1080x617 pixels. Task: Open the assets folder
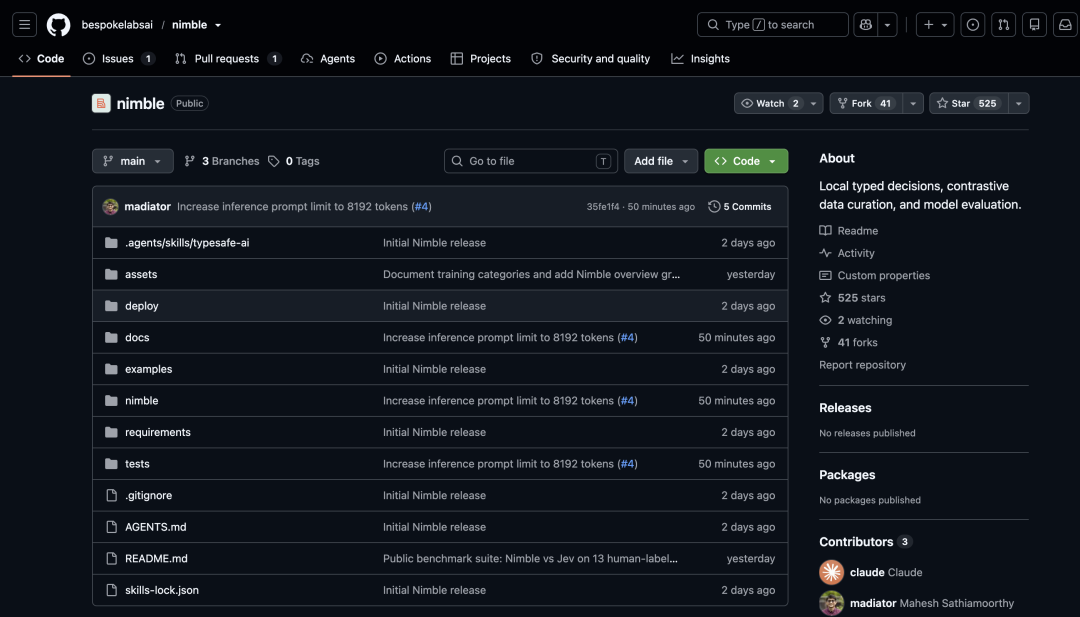pyautogui.click(x=141, y=275)
